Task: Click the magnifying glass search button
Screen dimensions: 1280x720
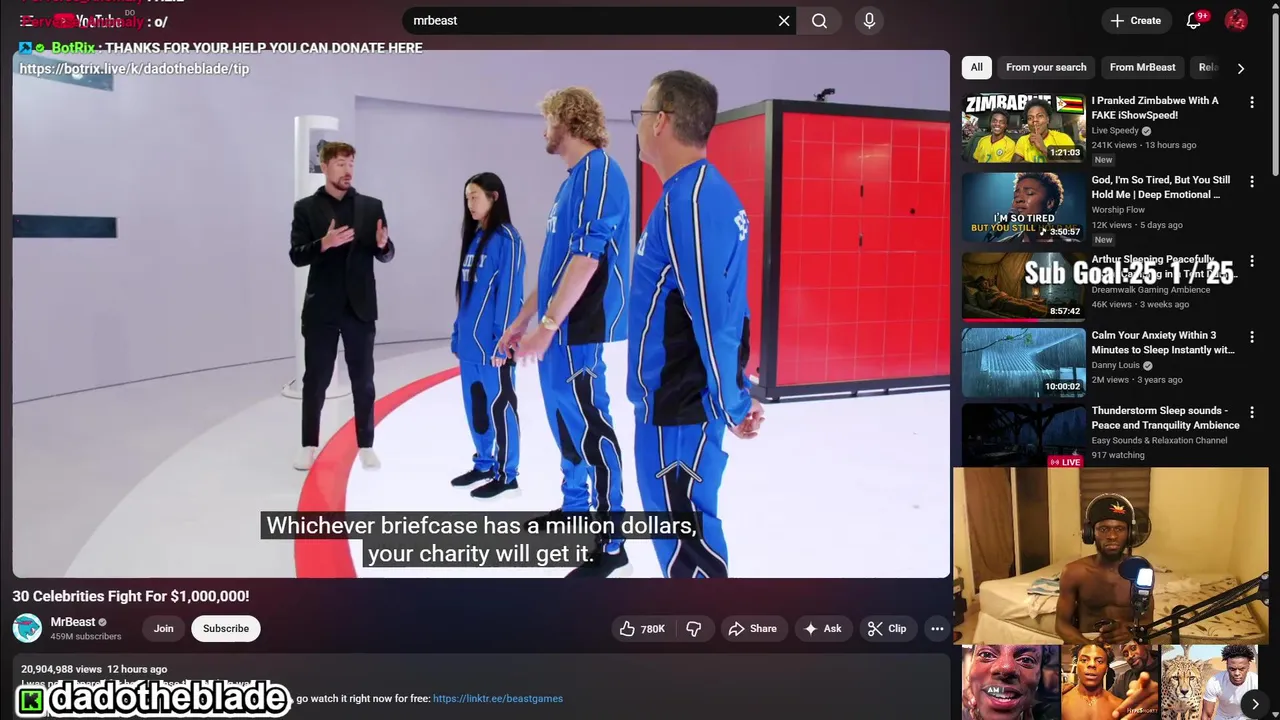Action: point(819,20)
